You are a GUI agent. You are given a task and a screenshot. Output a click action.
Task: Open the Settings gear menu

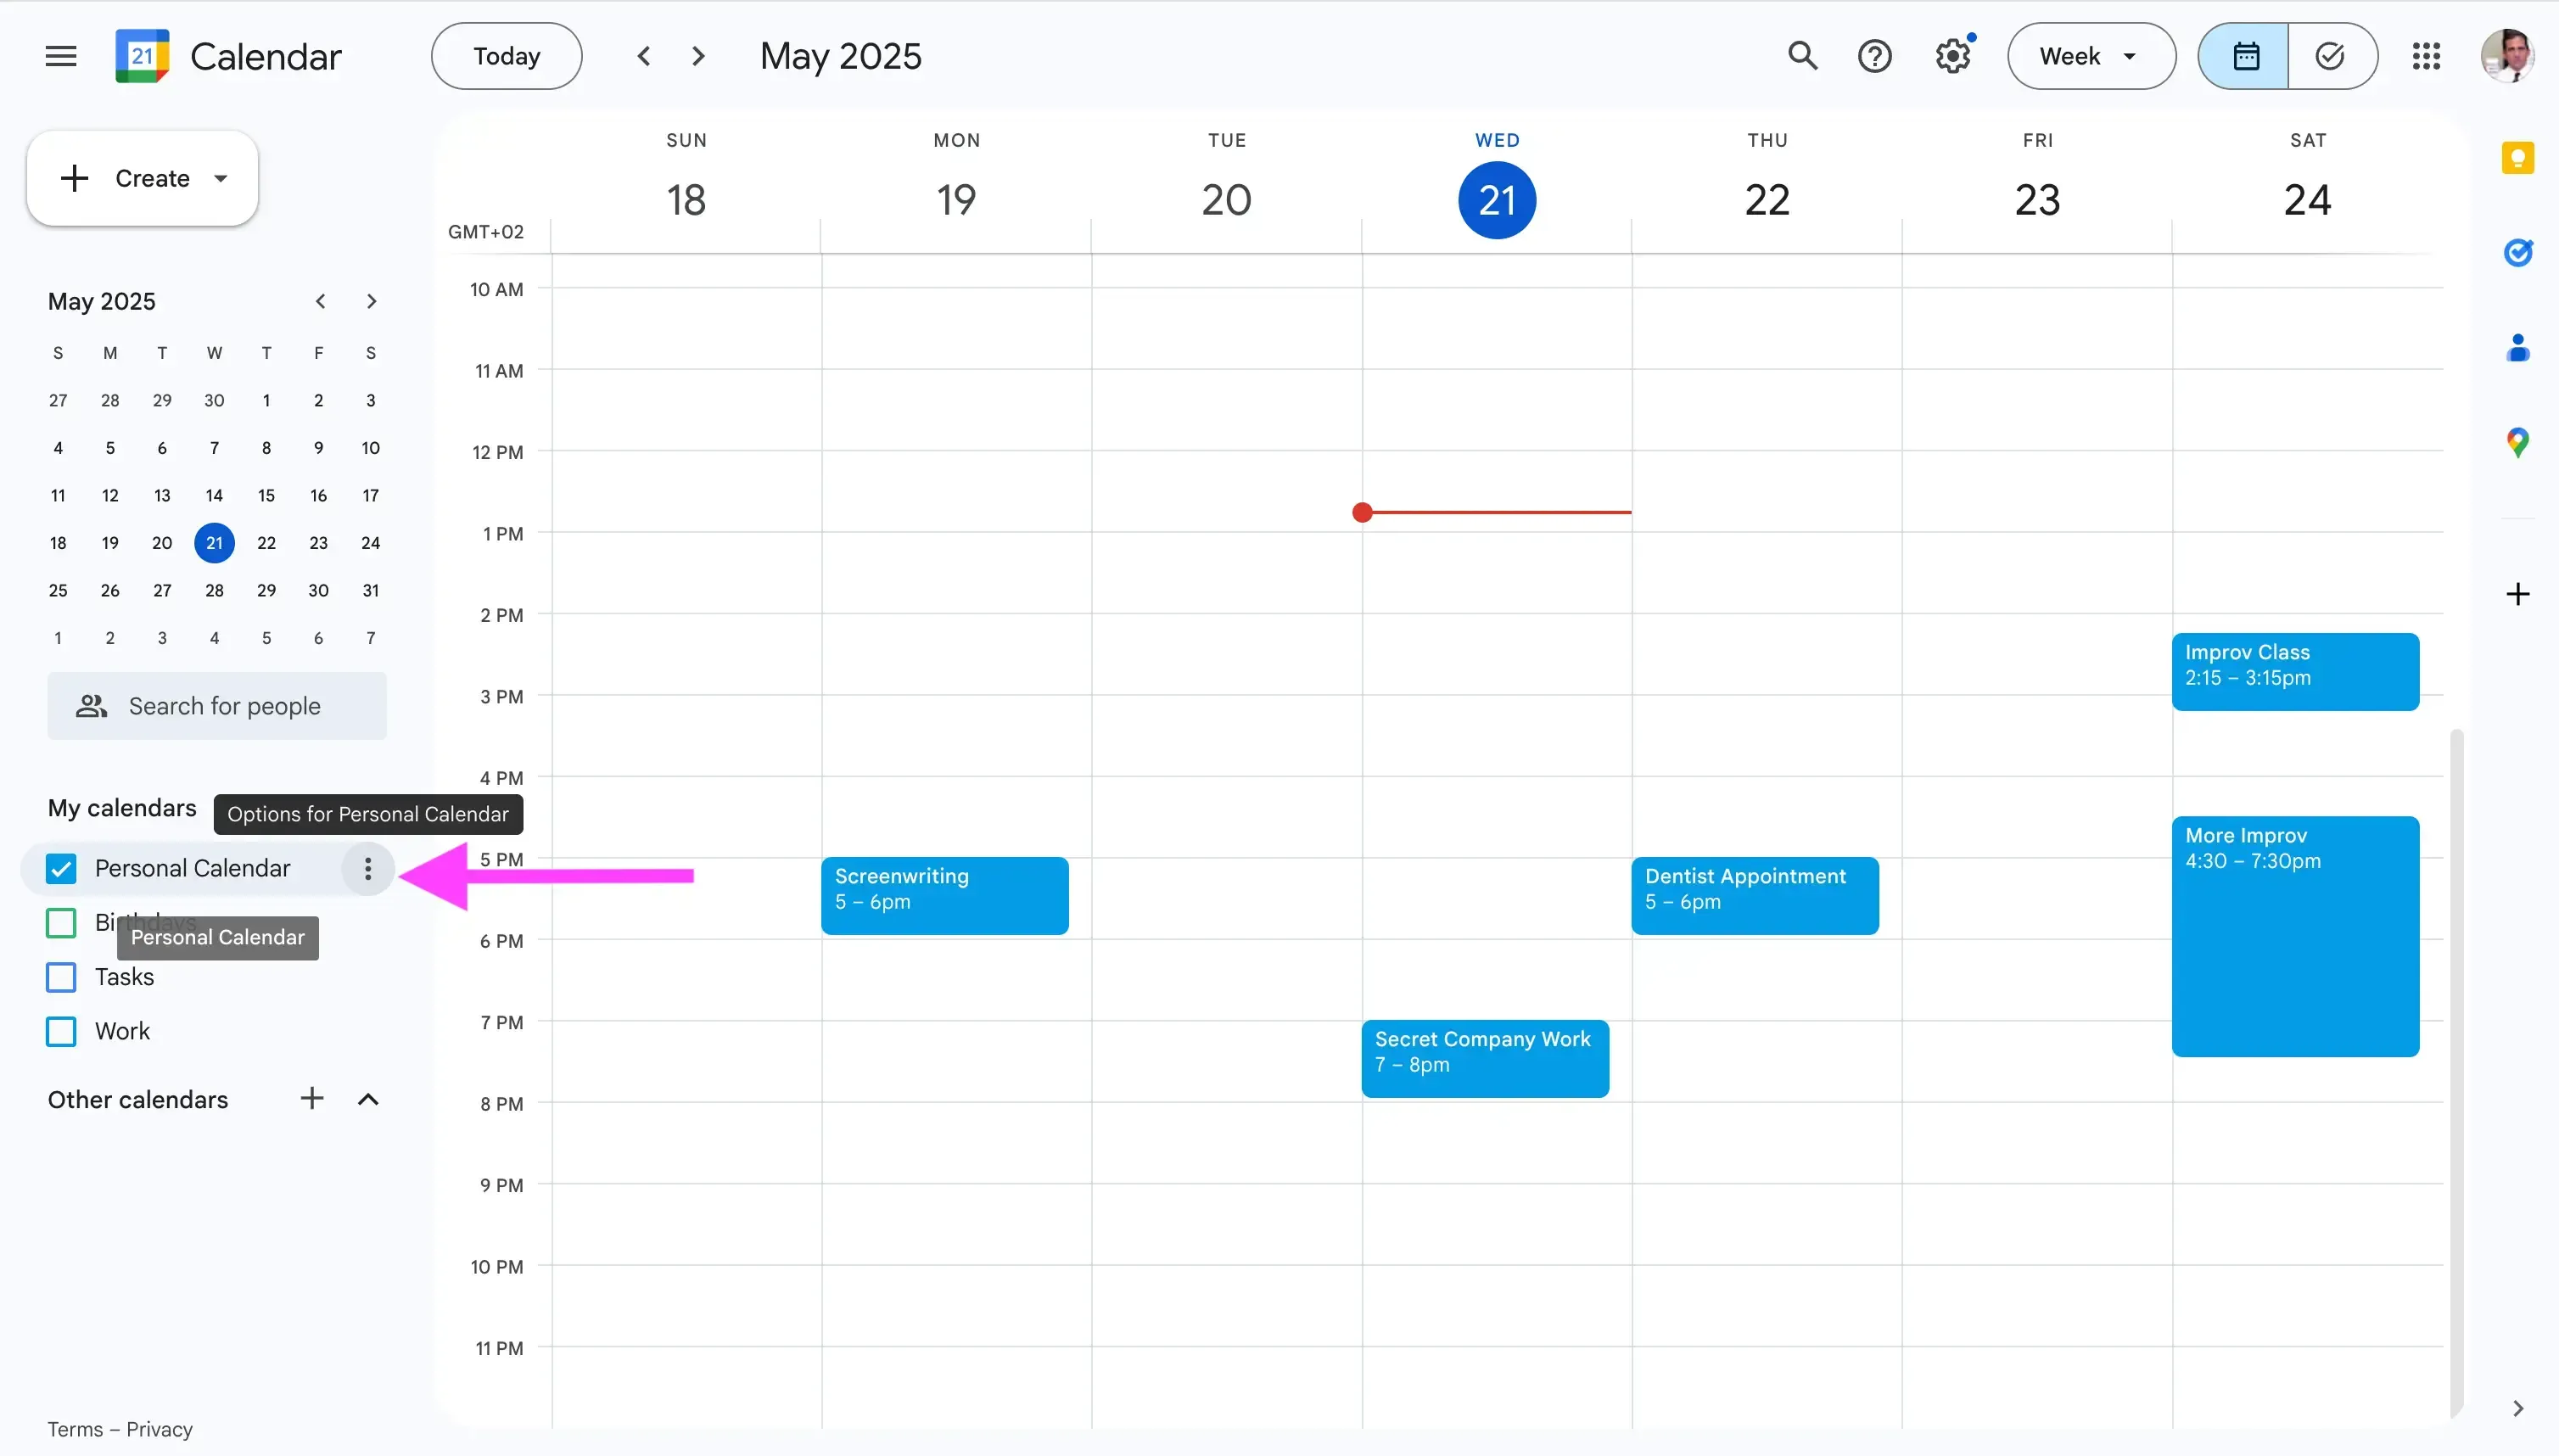pos(1951,55)
